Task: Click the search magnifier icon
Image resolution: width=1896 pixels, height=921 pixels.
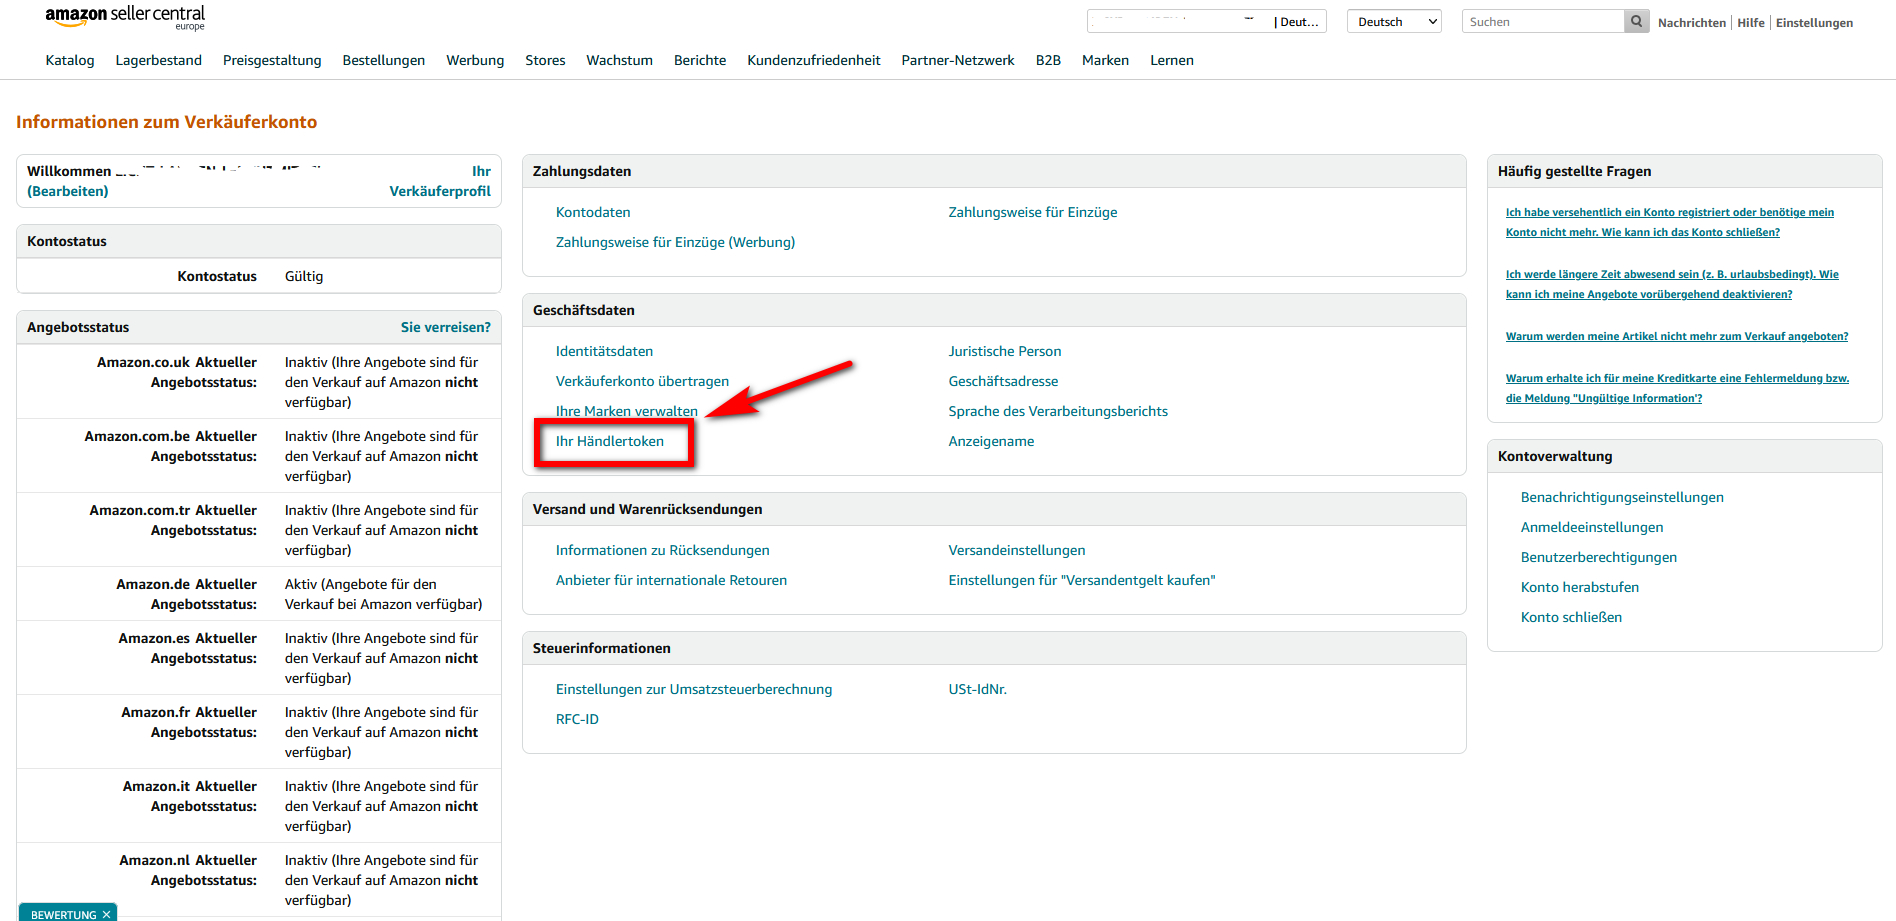Action: pos(1636,21)
